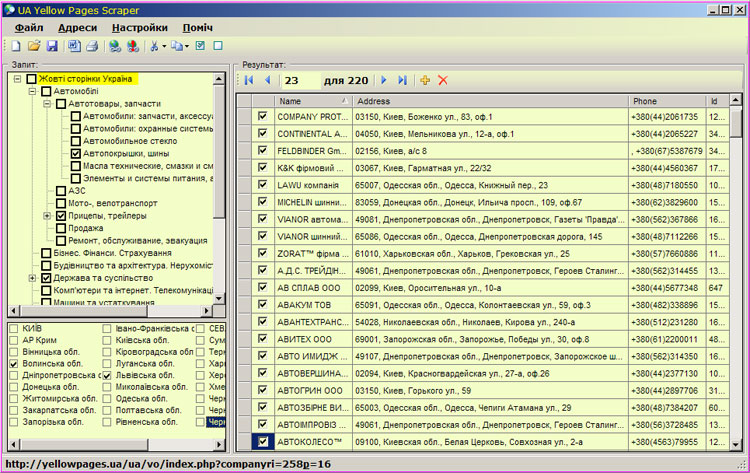
Task: Open the scissors tool dropdown arrow
Action: (x=162, y=46)
